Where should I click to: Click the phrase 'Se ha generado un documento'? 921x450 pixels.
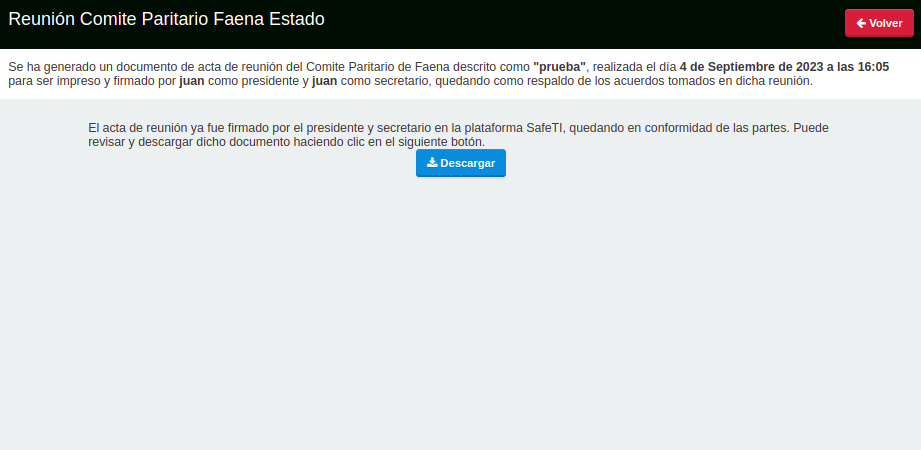85,66
